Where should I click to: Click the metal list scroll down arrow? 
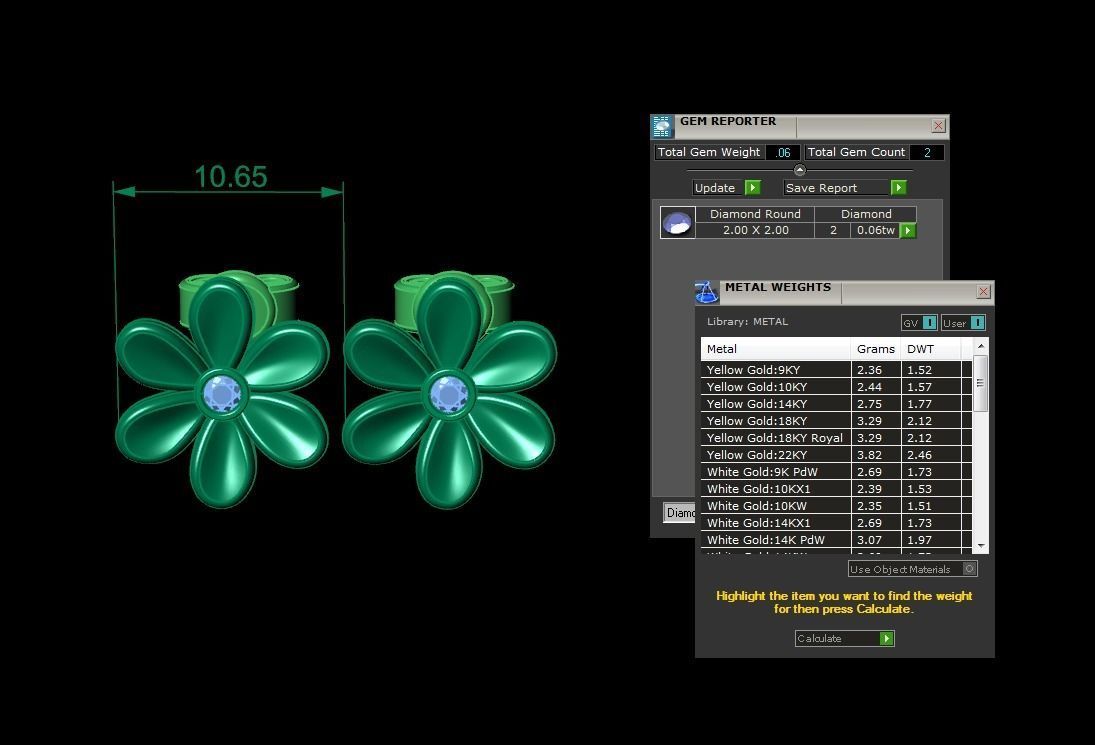(x=980, y=546)
